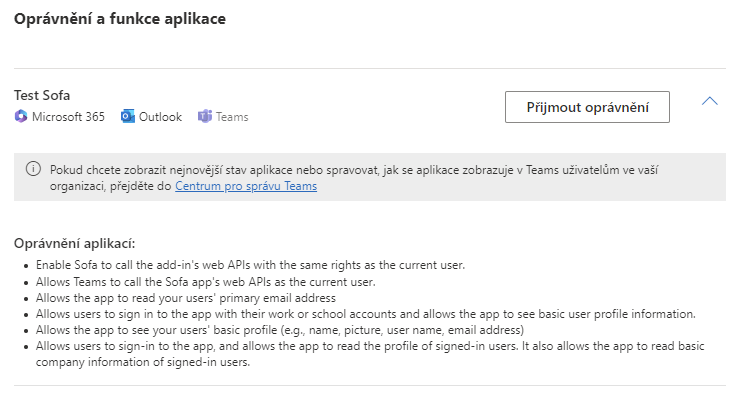Click the work or school accounts permission
The image size is (735, 393).
tap(366, 314)
